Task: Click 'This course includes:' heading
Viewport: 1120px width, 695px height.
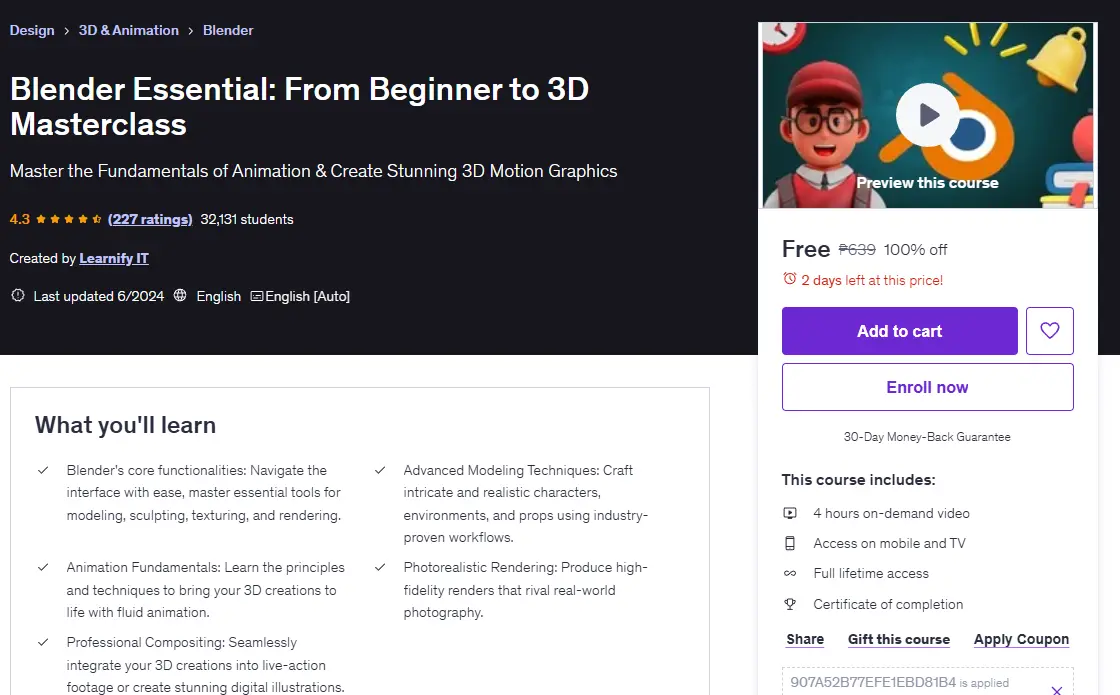Action: 859,479
